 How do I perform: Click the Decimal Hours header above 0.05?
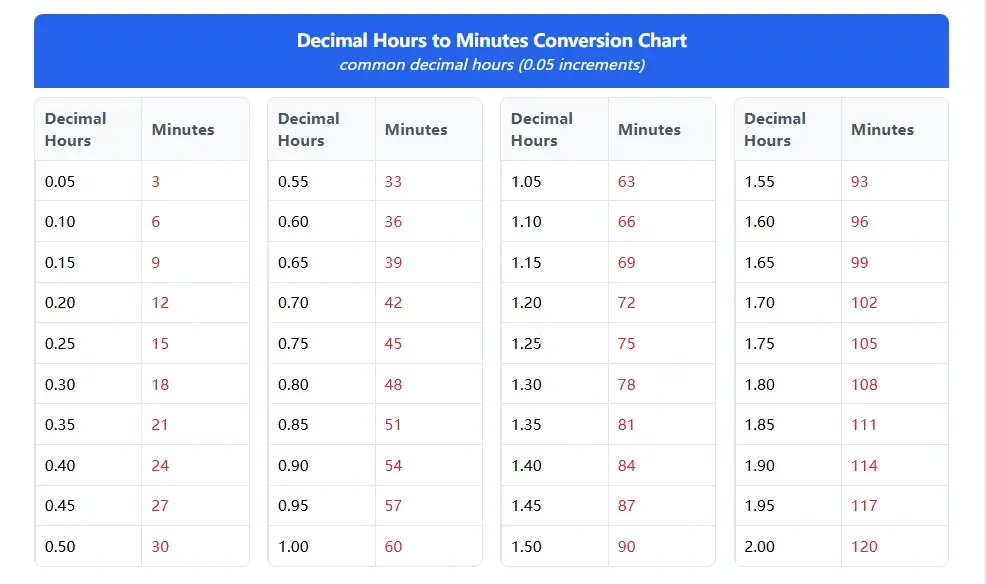(75, 130)
